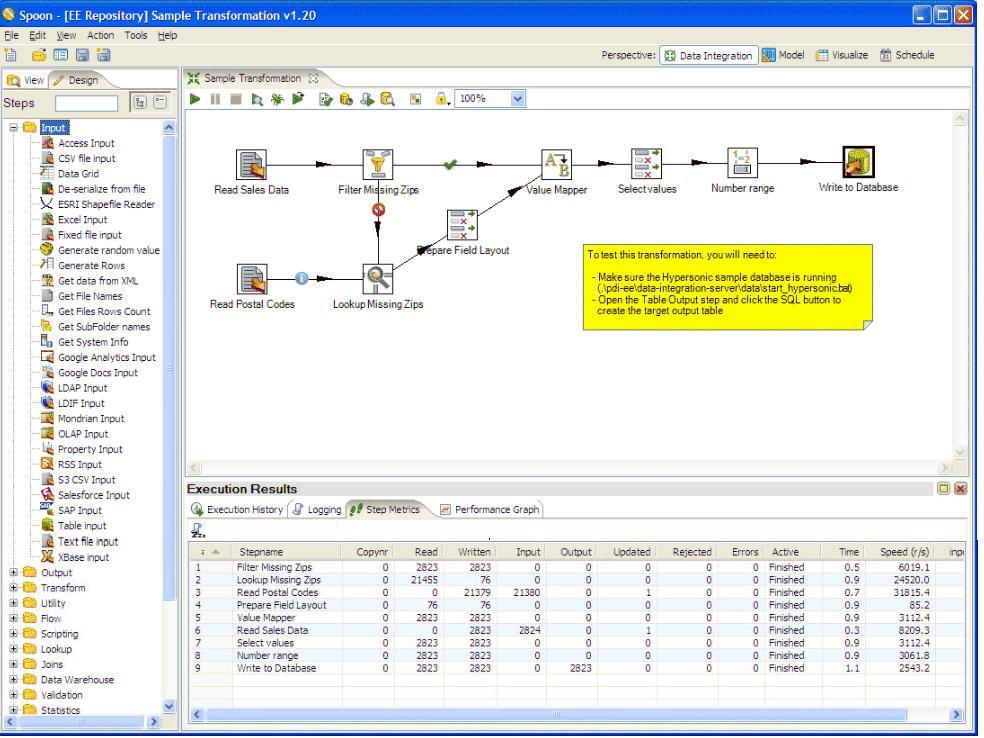
Task: Collapse the Input folder
Action: (x=13, y=127)
